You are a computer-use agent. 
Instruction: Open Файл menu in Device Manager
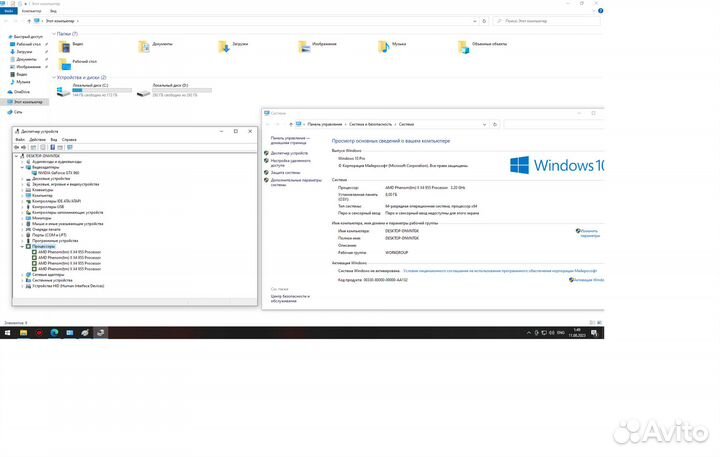[x=20, y=139]
